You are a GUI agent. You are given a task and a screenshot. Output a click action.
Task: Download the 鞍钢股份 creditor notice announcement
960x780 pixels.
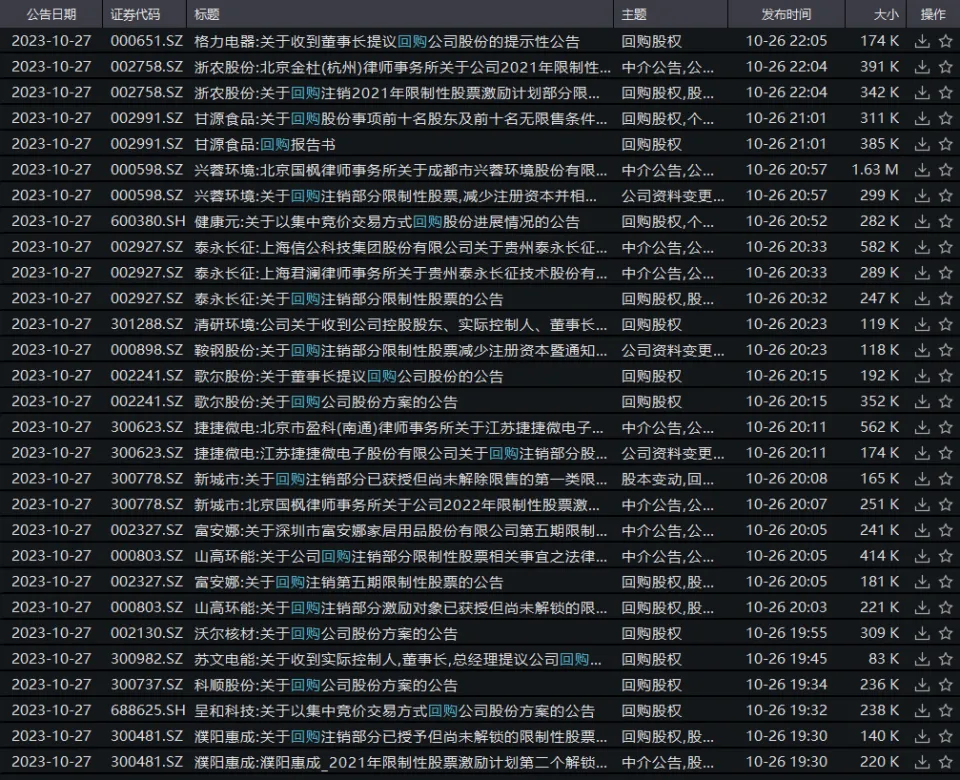922,350
